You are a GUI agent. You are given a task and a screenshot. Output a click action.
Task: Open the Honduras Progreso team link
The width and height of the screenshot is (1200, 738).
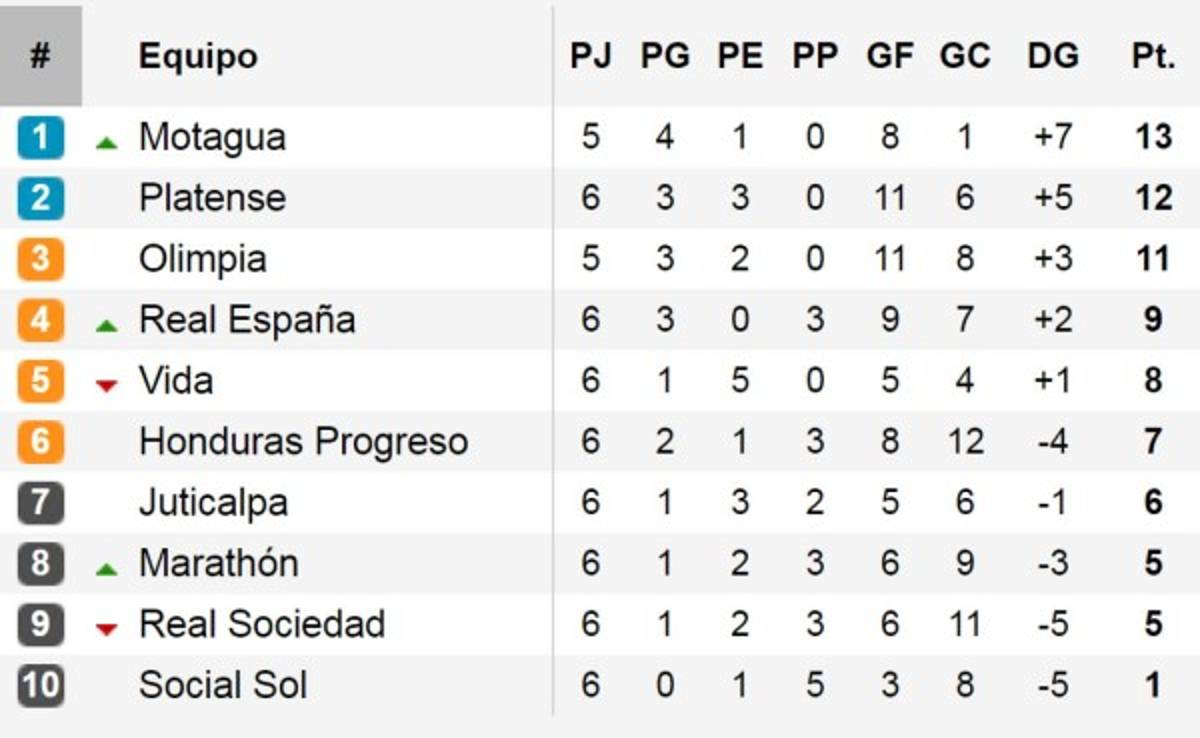coord(303,441)
